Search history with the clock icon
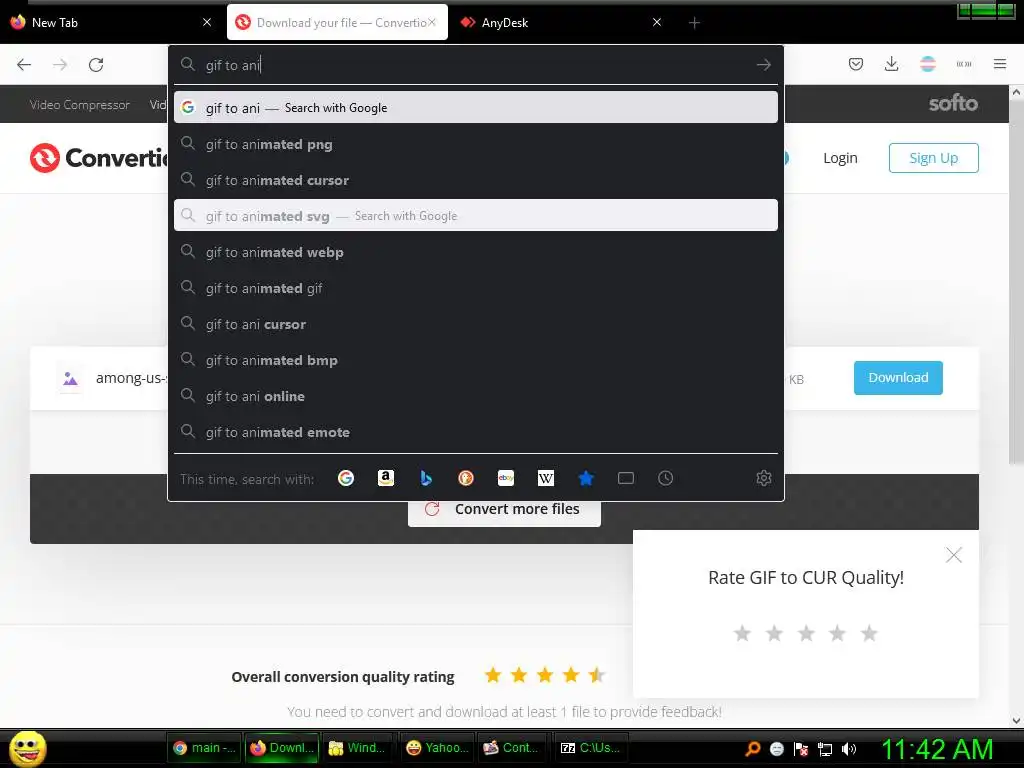Screen dimensions: 1024x768 pyautogui.click(x=665, y=478)
